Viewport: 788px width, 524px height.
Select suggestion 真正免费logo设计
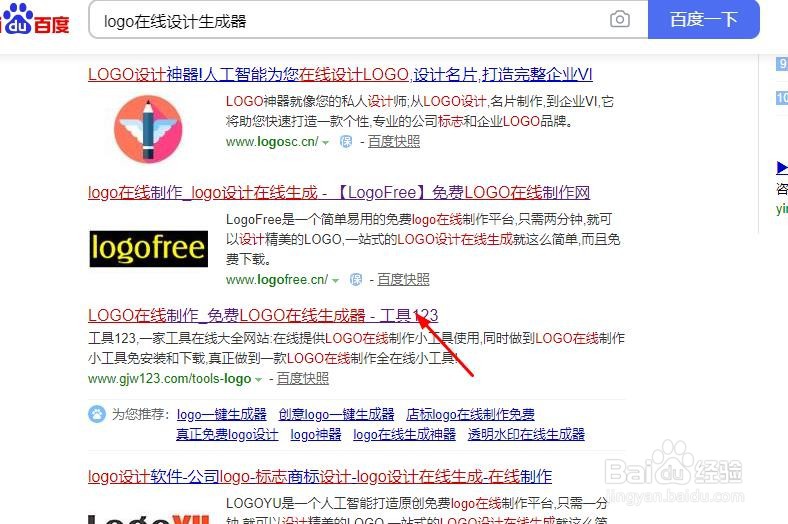click(227, 435)
